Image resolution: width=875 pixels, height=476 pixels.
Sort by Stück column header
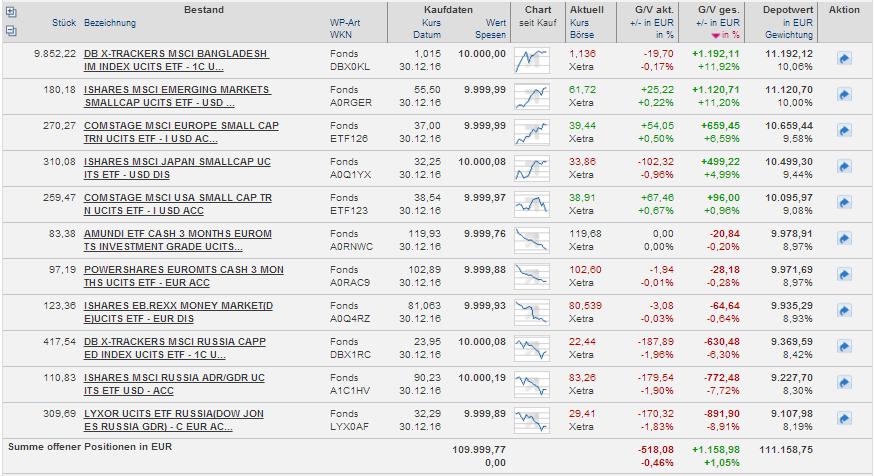click(x=64, y=23)
